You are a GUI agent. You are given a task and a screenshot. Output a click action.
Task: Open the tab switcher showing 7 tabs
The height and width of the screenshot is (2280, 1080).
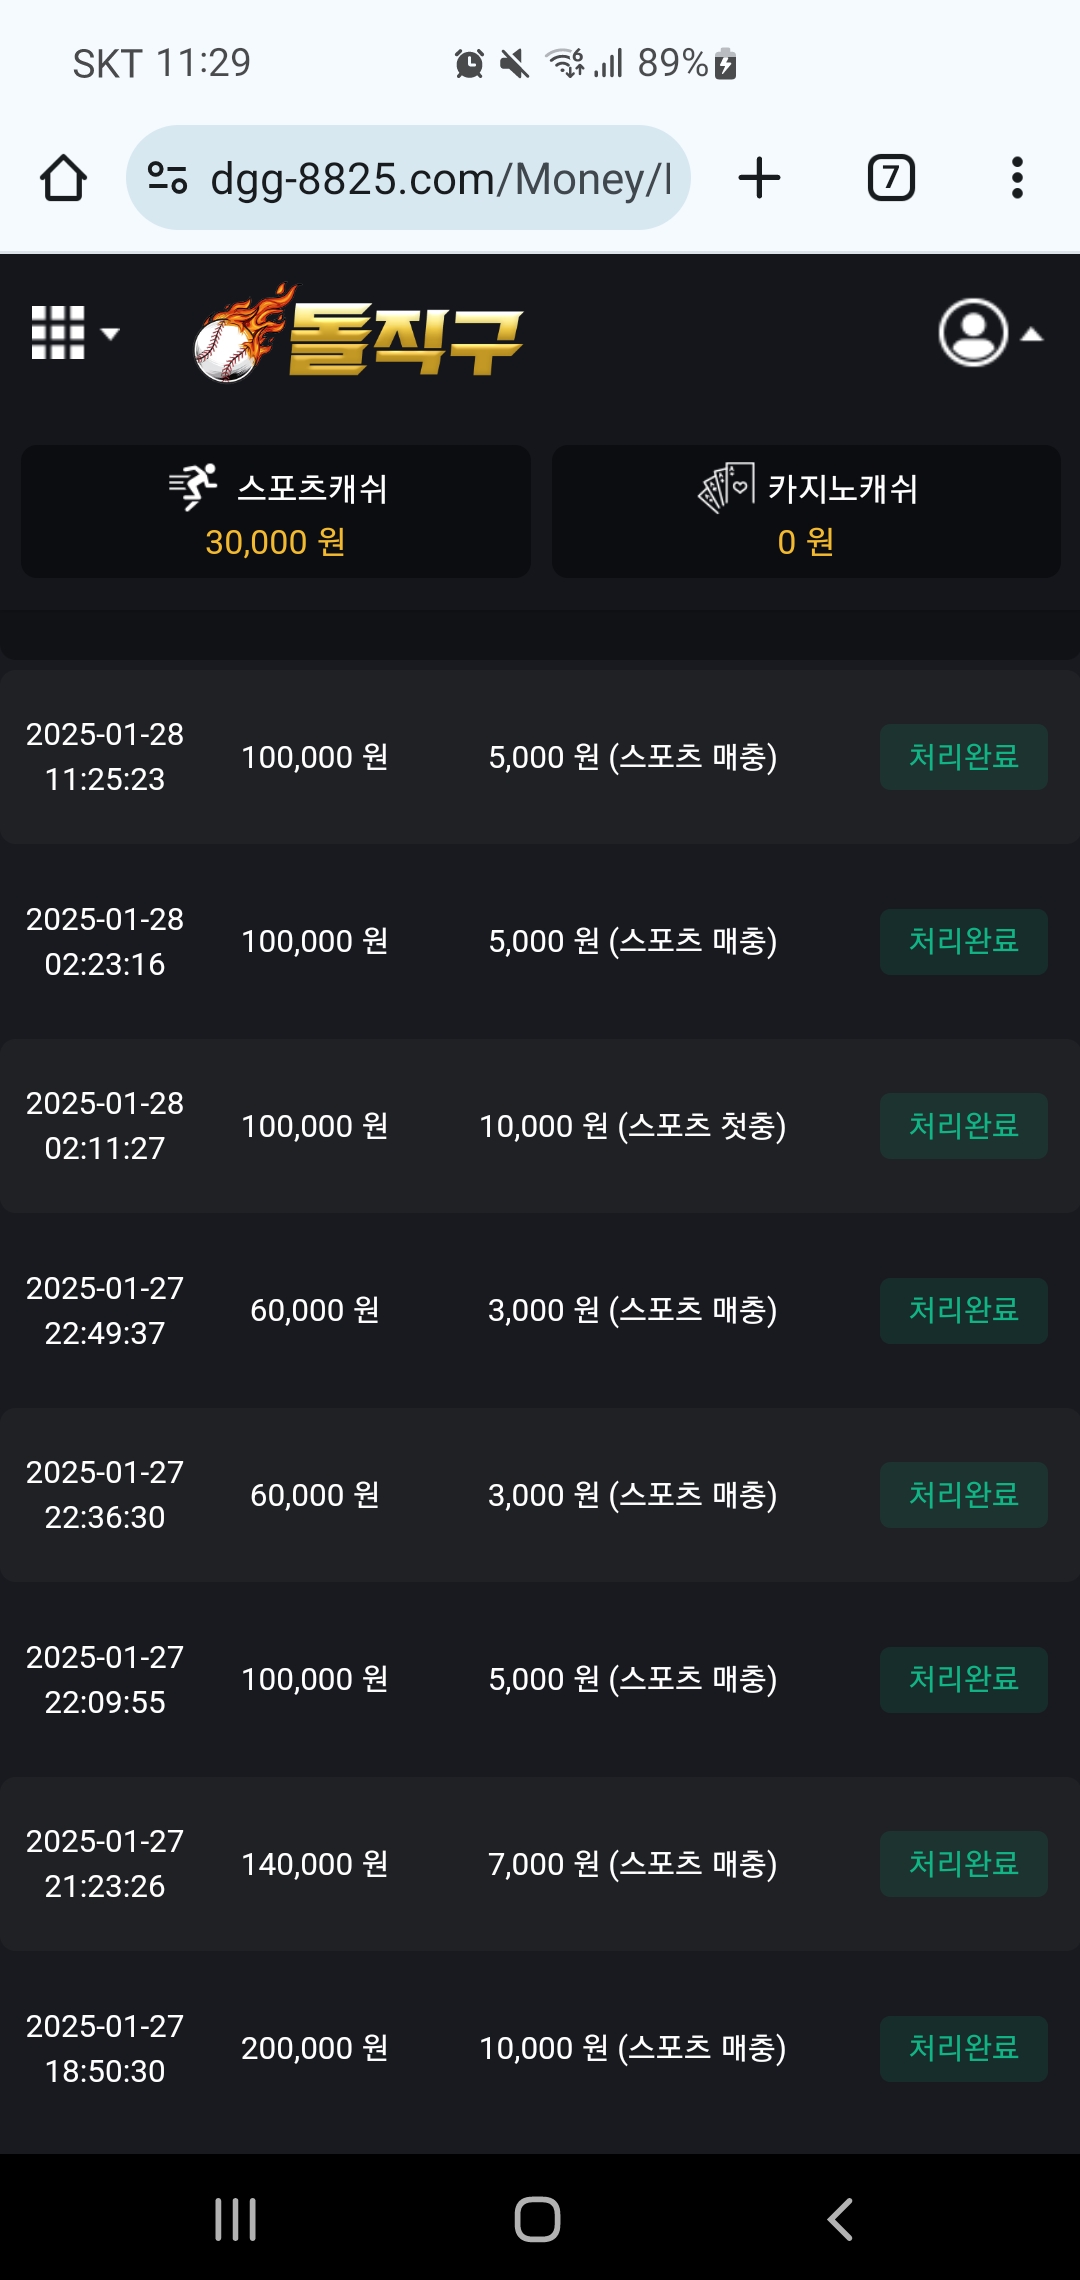[890, 178]
